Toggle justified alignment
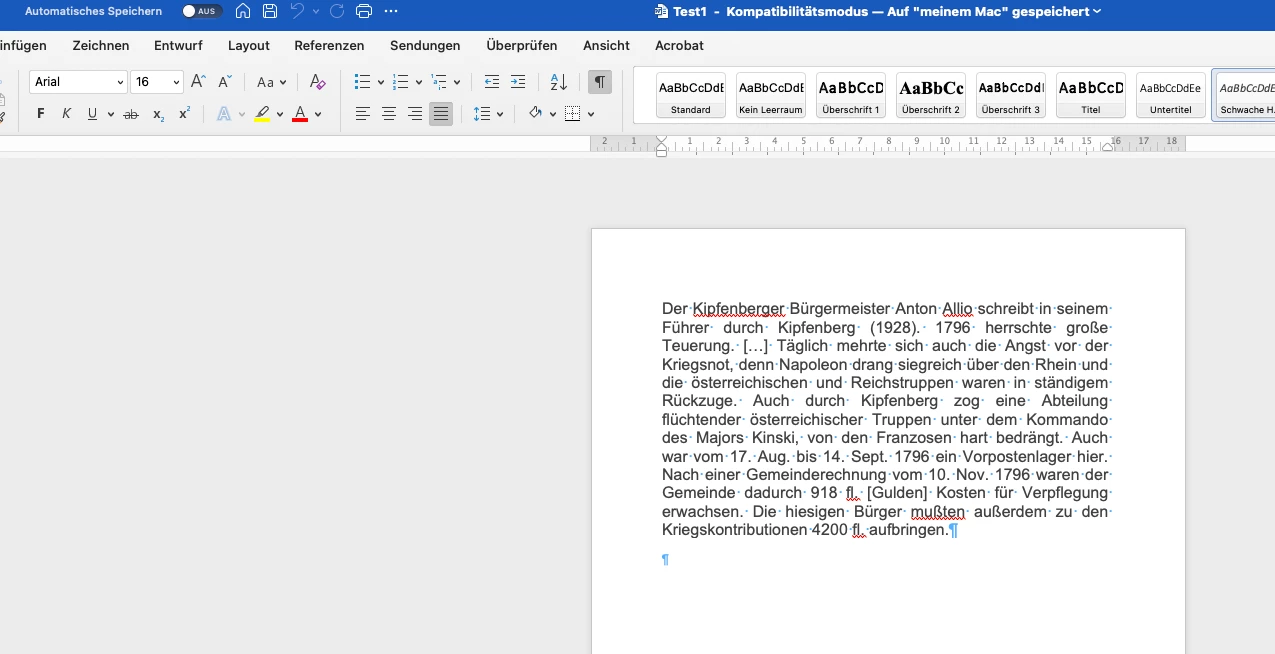The height and width of the screenshot is (654, 1275). (x=441, y=114)
